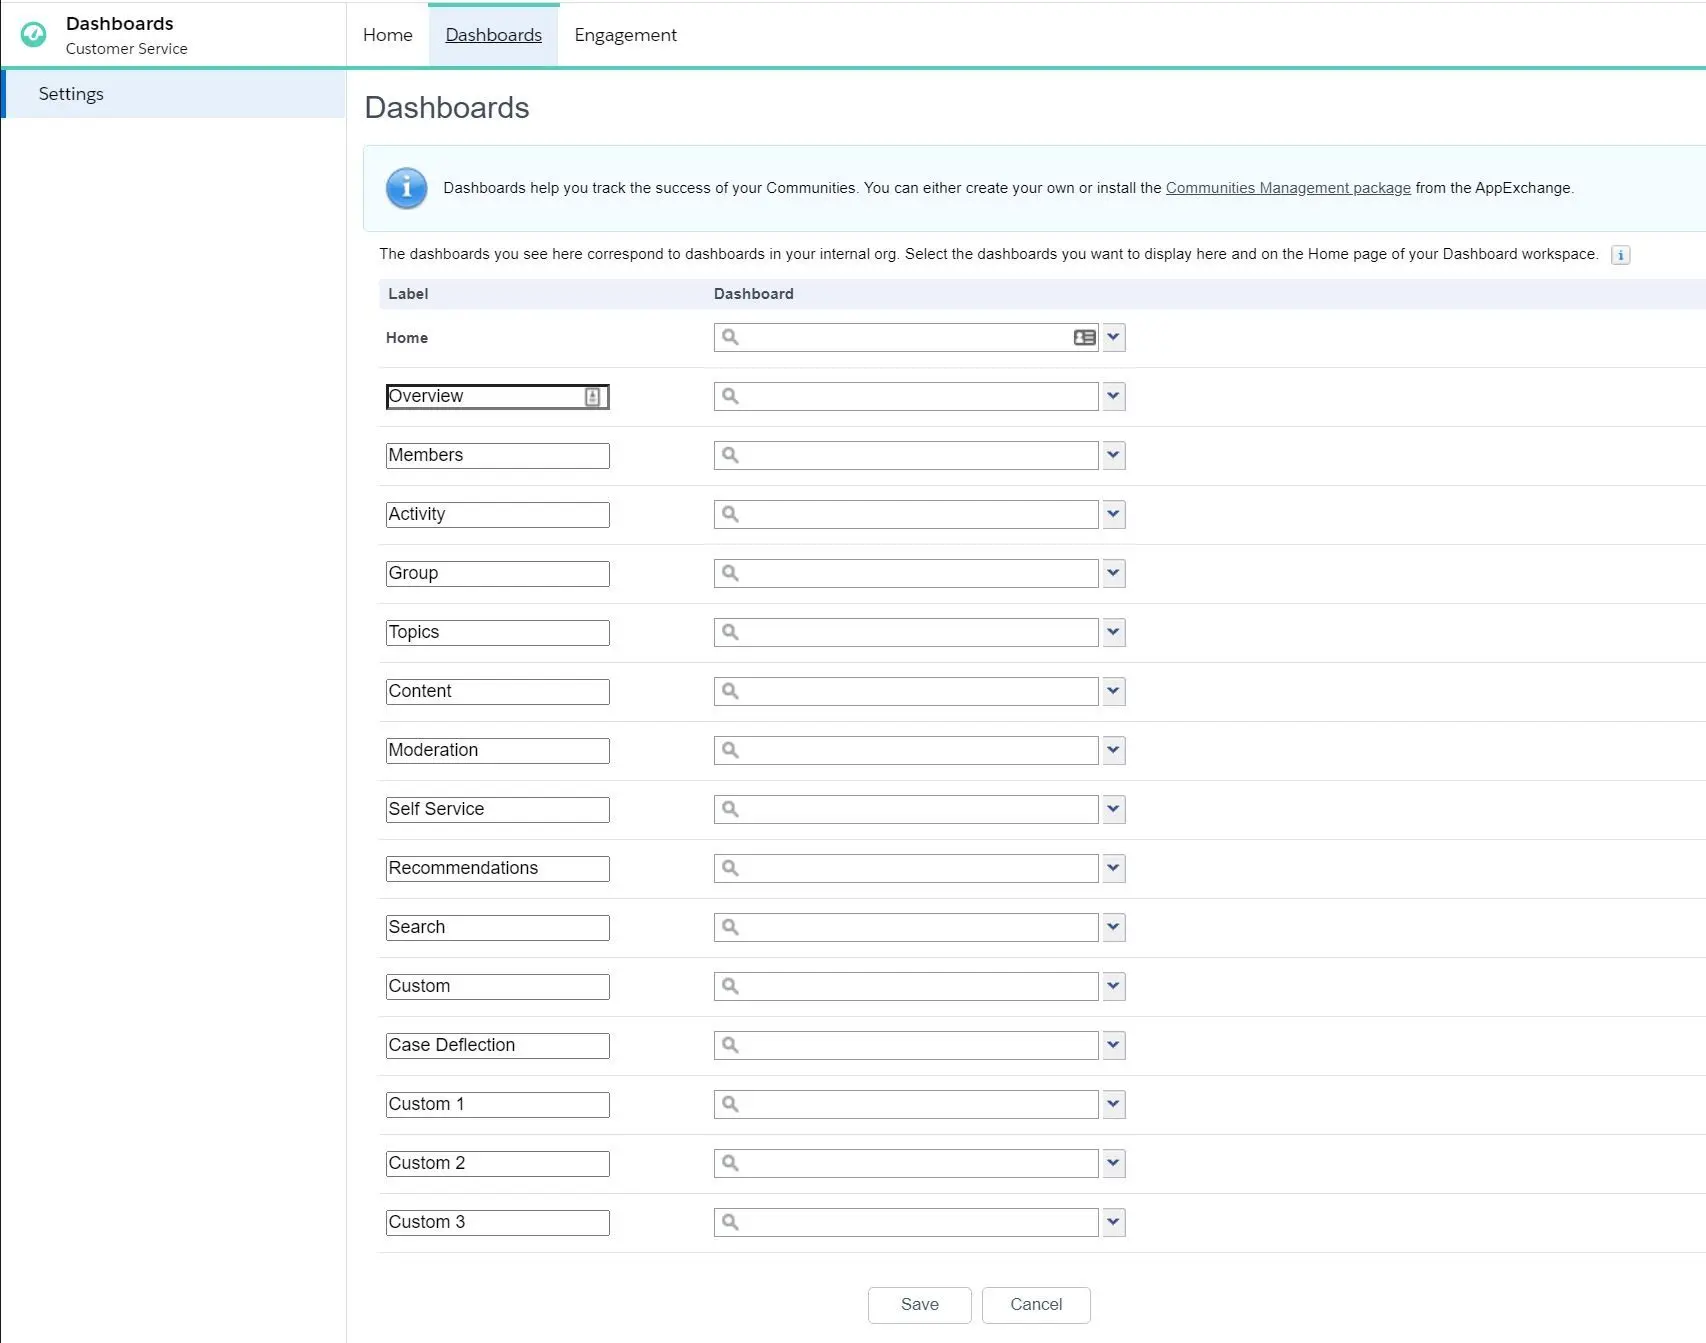Viewport: 1706px width, 1343px height.
Task: Open the Moderation row dashboard dropdown
Action: coord(1113,750)
